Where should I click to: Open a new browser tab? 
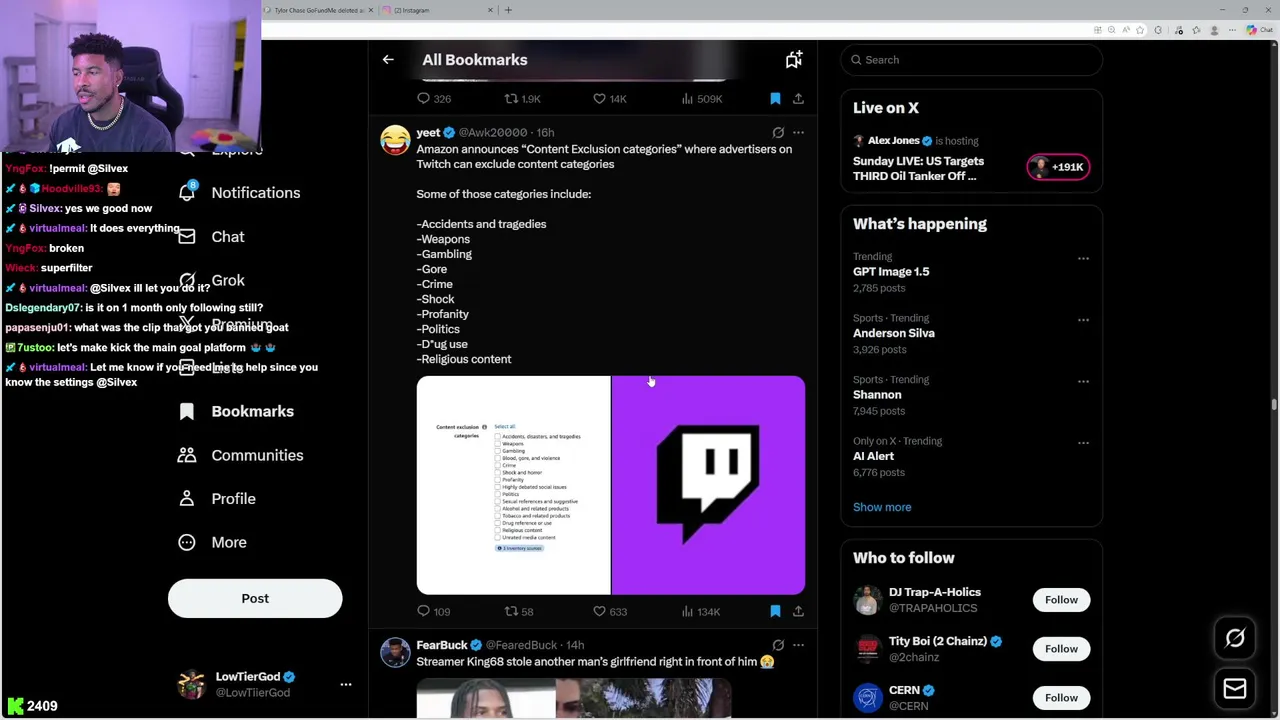click(x=508, y=10)
